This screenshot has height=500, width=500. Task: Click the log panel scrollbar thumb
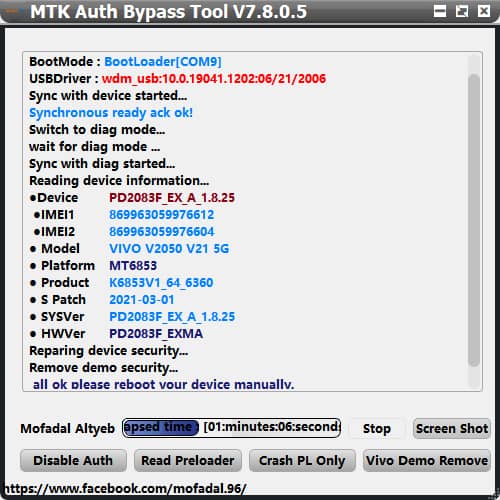pos(474,220)
